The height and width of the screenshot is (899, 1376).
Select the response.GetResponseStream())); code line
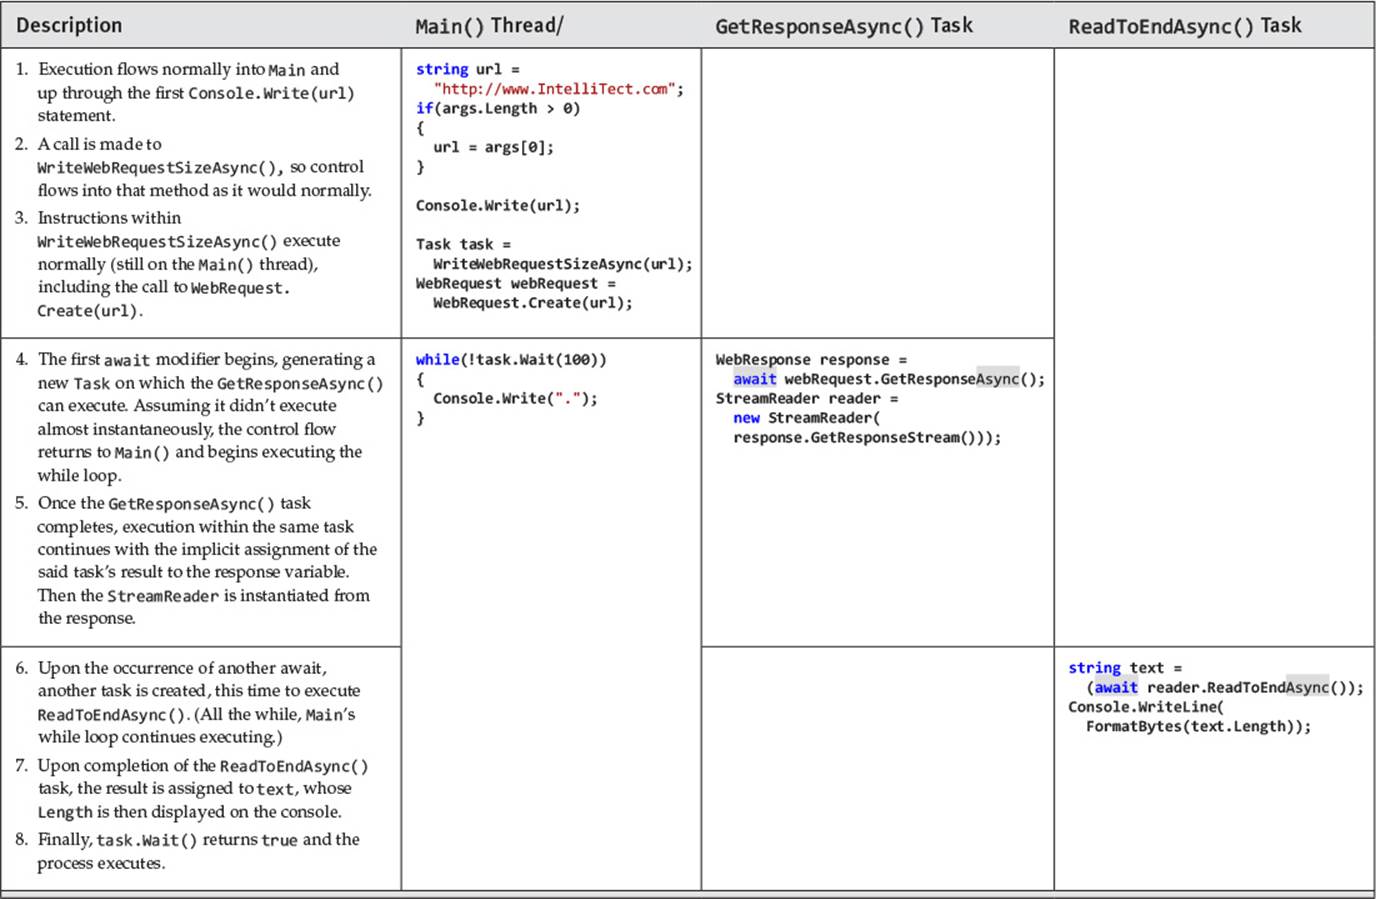pyautogui.click(x=866, y=438)
